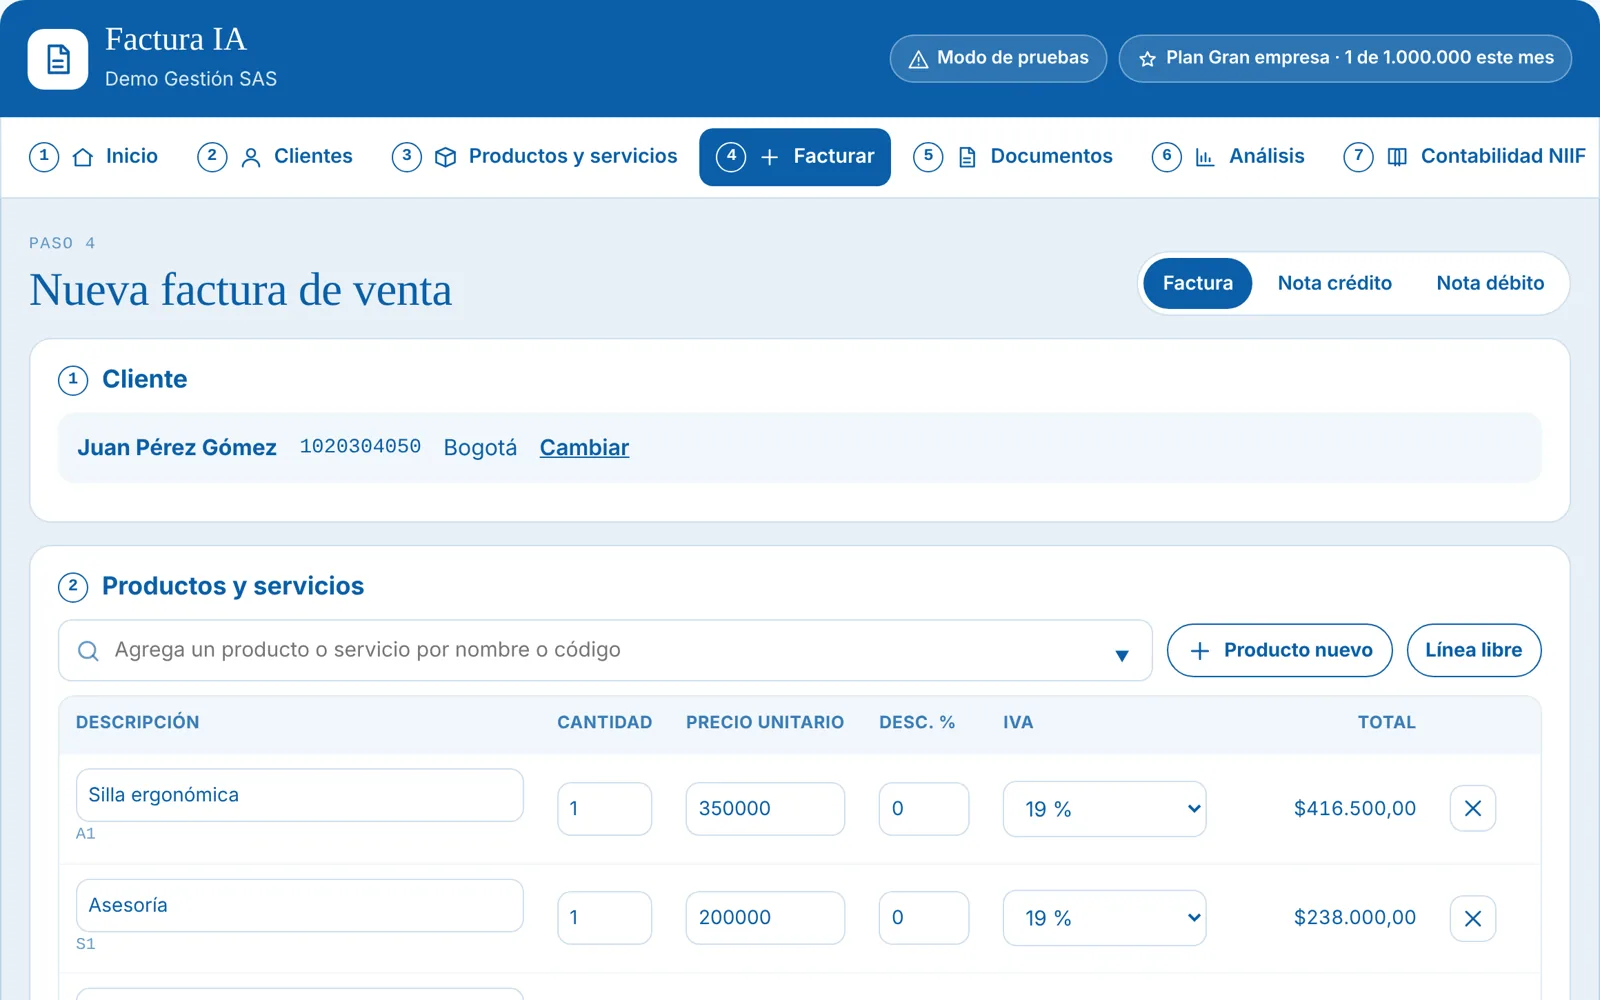Screen dimensions: 1600x1000
Task: Click the Asesoría description field
Action: (x=299, y=905)
